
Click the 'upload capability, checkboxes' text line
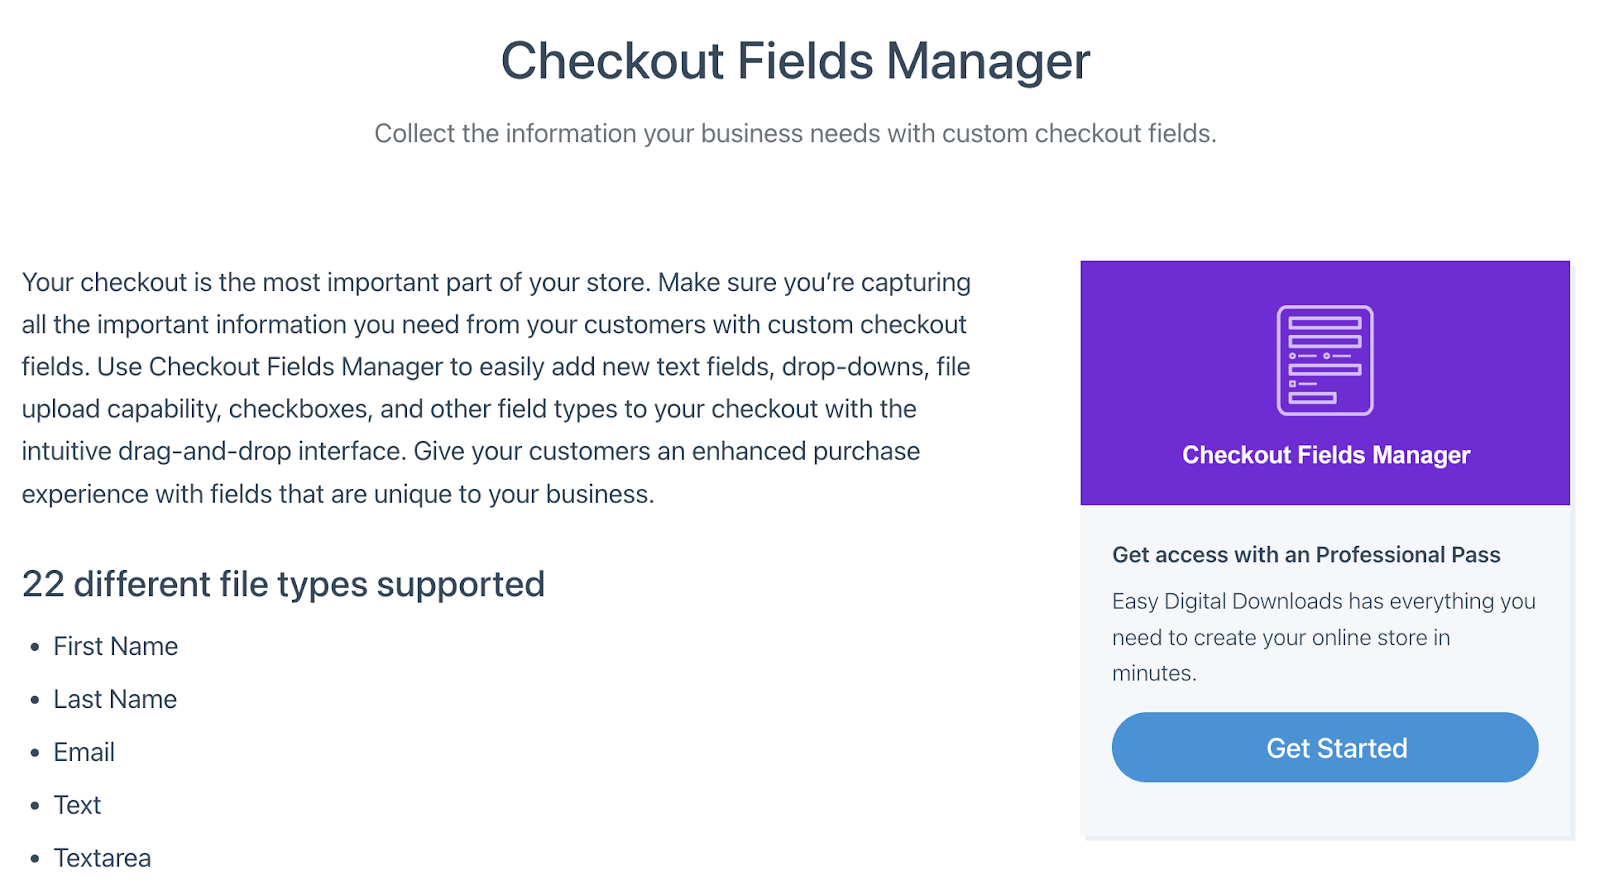click(469, 410)
